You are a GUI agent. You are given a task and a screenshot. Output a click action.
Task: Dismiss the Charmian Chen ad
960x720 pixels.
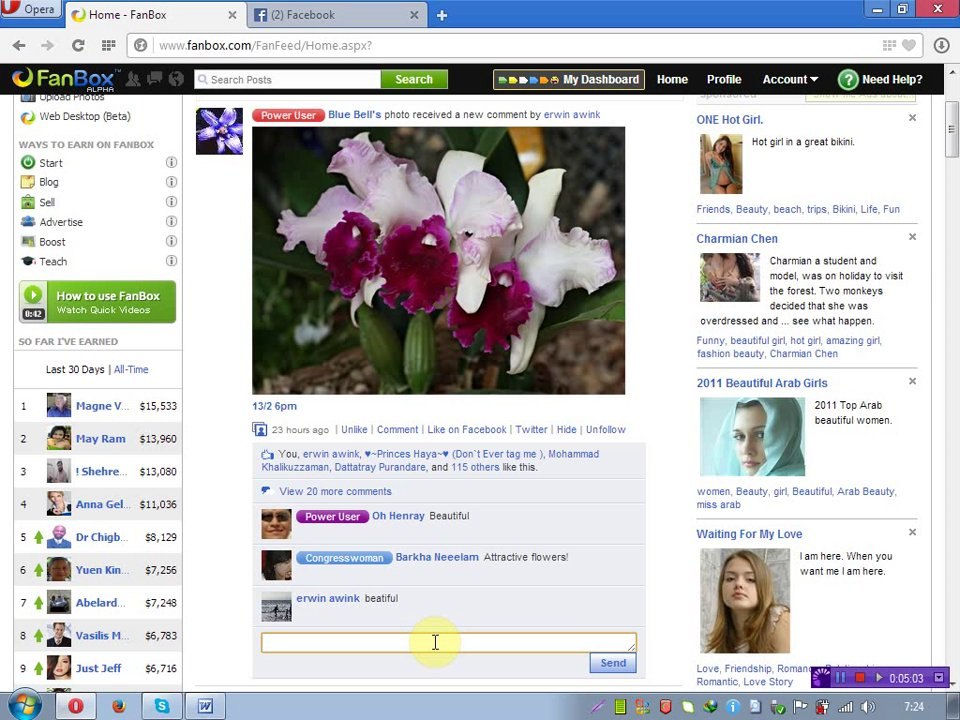tap(912, 238)
